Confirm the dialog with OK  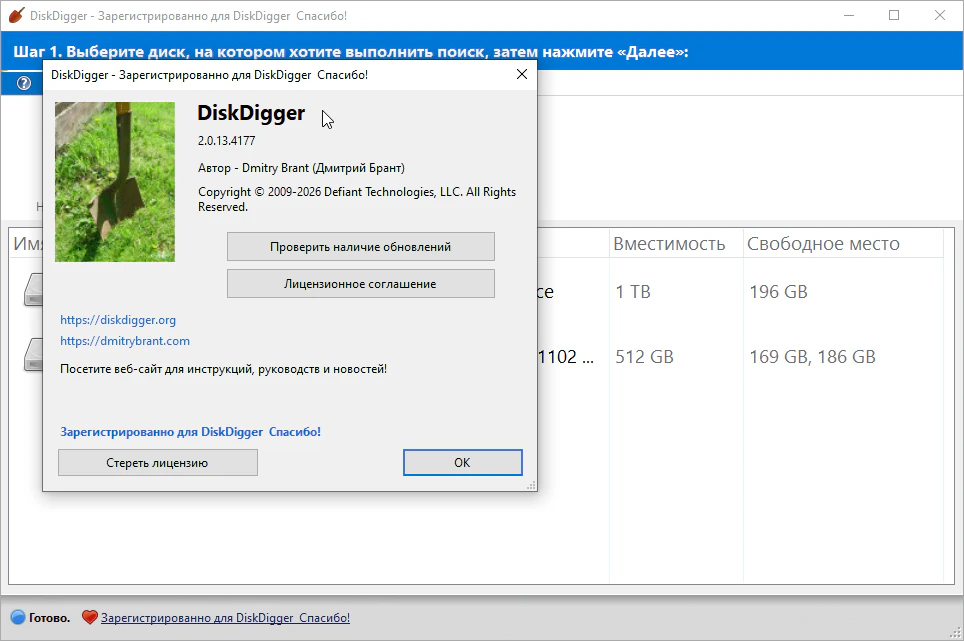[462, 463]
